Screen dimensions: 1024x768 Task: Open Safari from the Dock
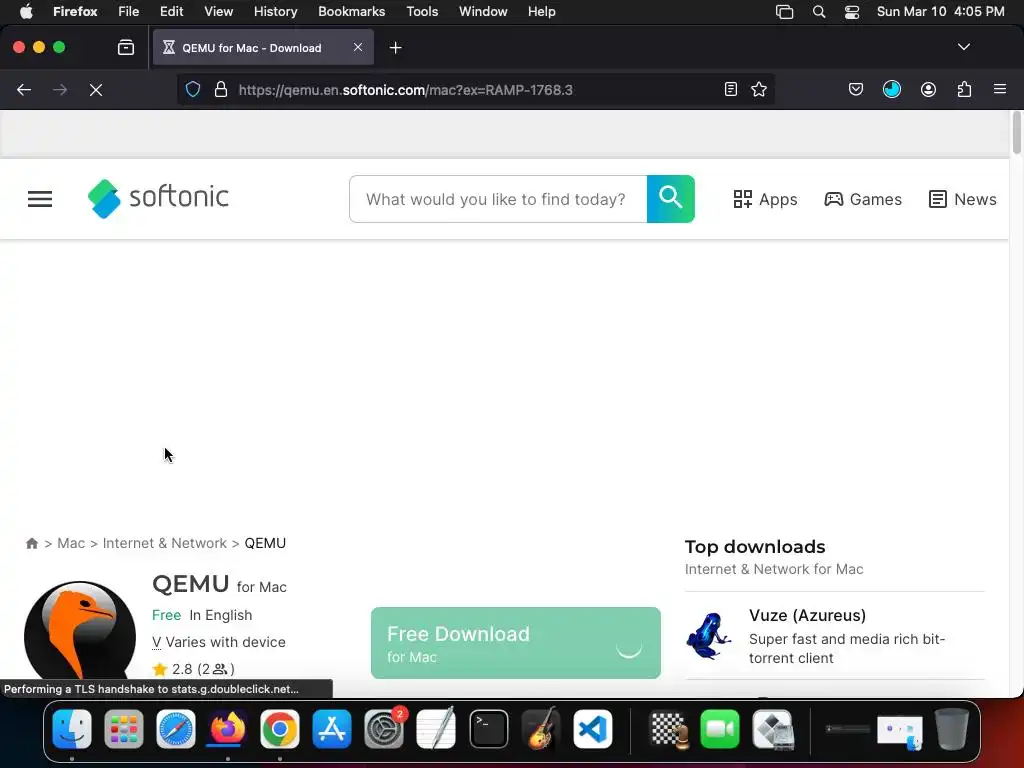coord(176,729)
